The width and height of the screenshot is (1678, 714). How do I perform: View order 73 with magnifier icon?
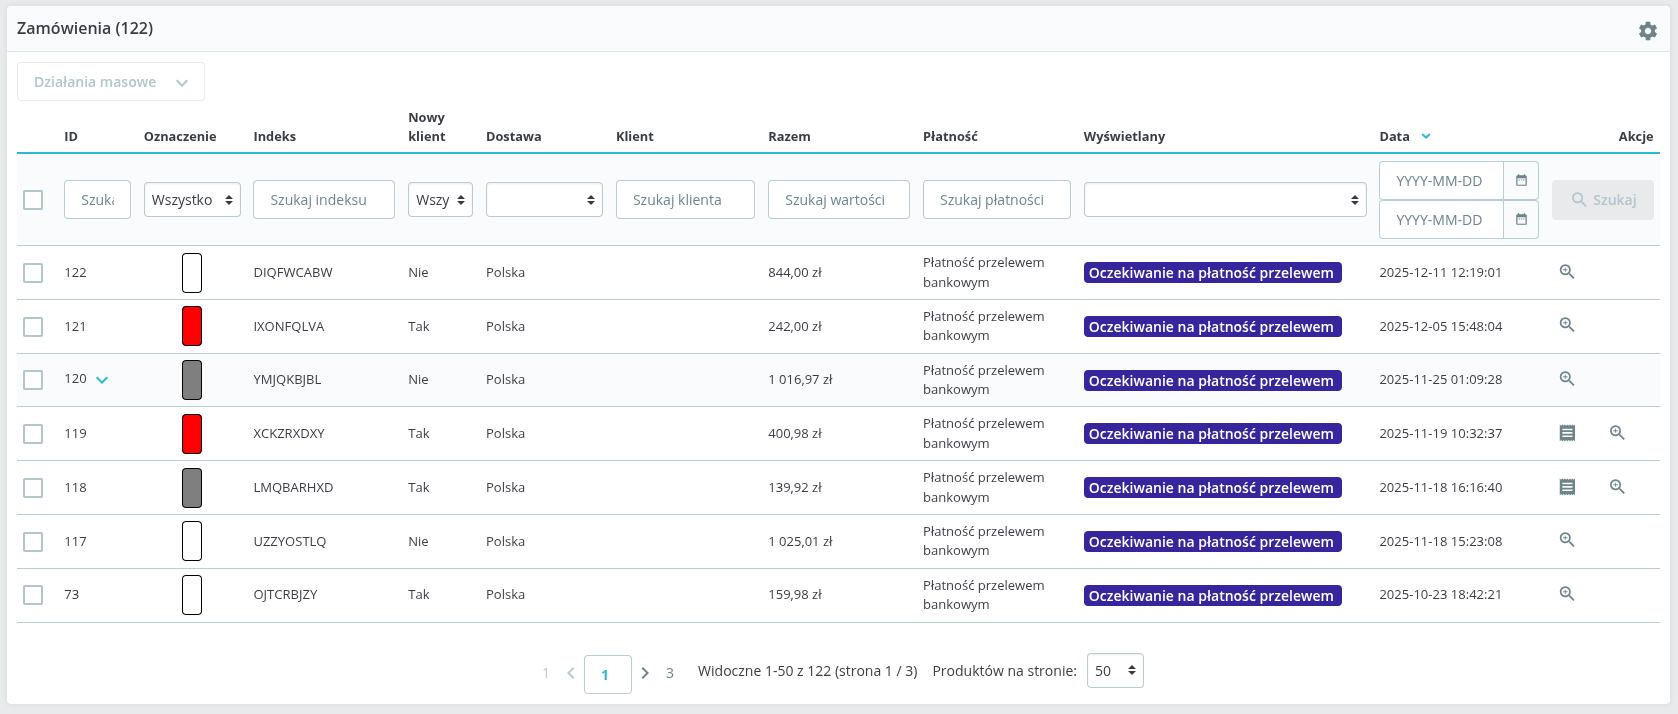1567,594
